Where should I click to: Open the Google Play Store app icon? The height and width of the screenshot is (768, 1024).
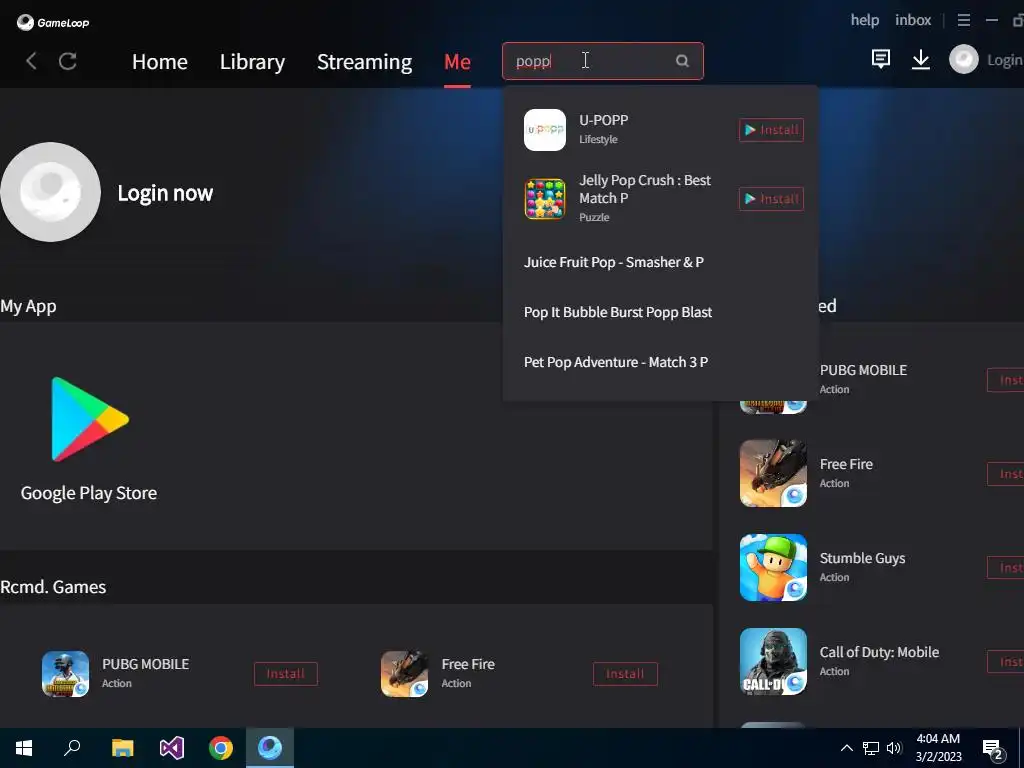[89, 419]
